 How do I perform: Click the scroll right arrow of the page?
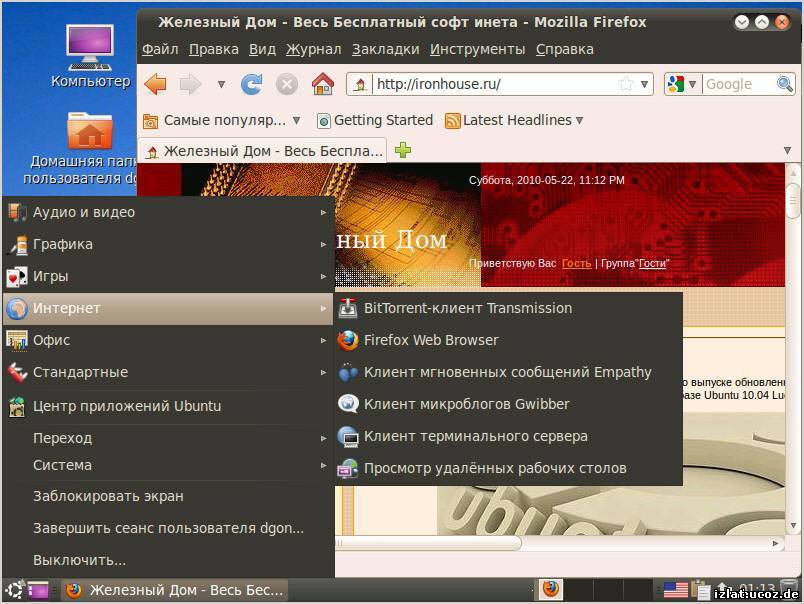pyautogui.click(x=775, y=543)
